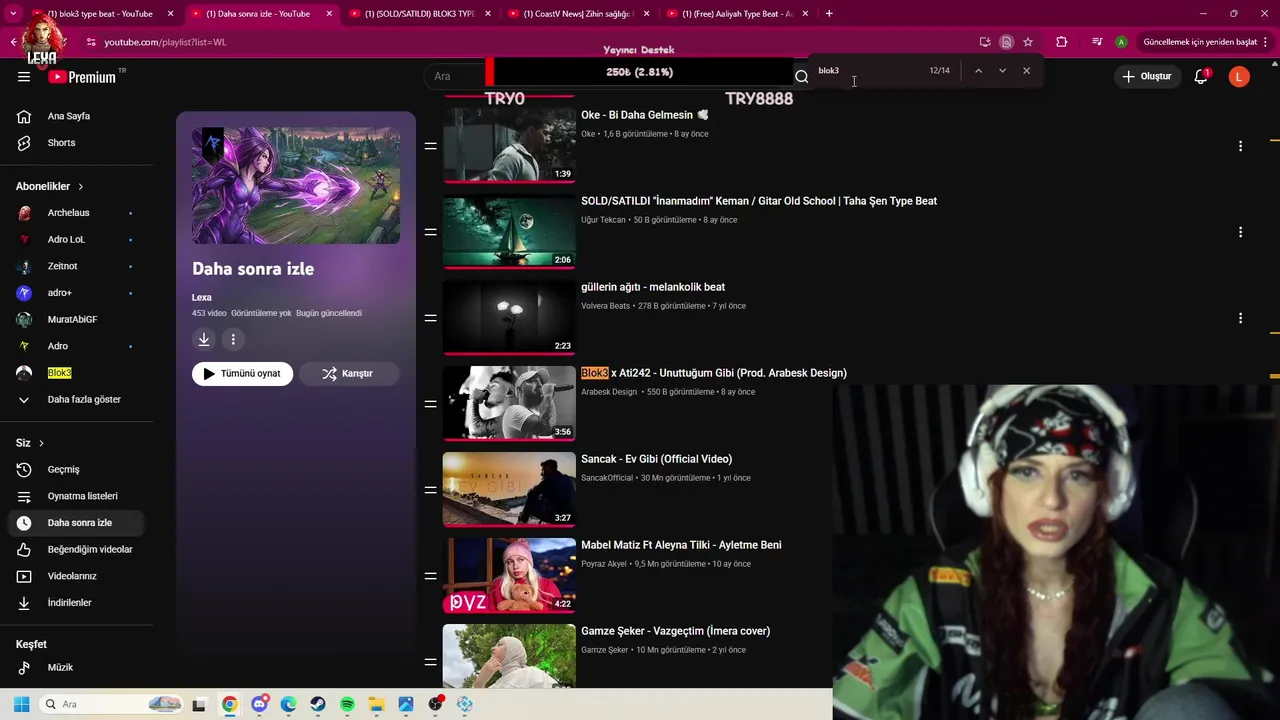The image size is (1280, 720).
Task: Open the L account avatar menu
Action: pyautogui.click(x=1239, y=77)
